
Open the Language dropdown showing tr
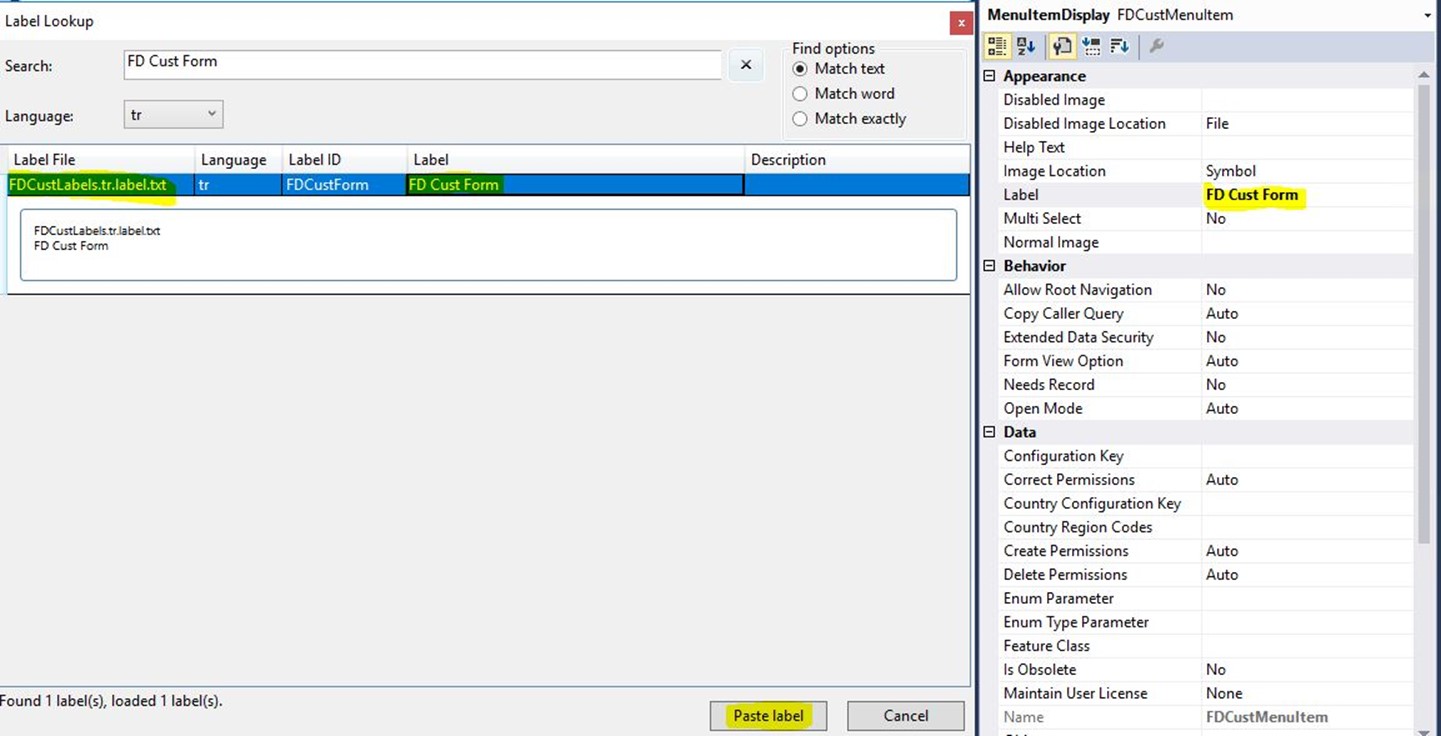click(x=173, y=115)
